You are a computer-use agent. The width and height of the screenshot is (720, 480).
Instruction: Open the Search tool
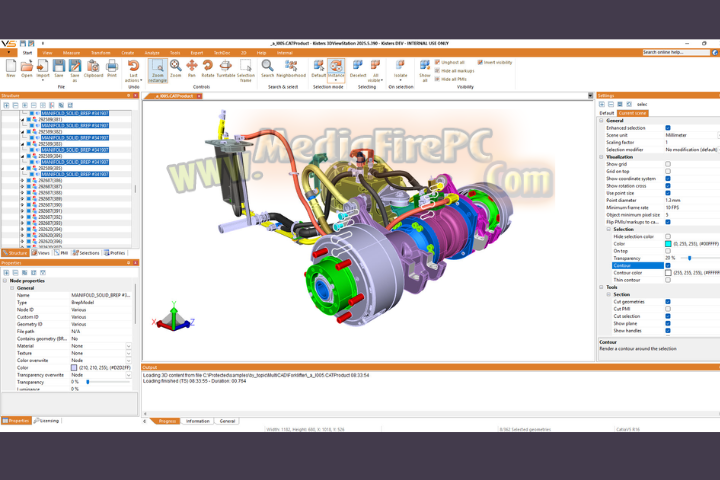[267, 66]
